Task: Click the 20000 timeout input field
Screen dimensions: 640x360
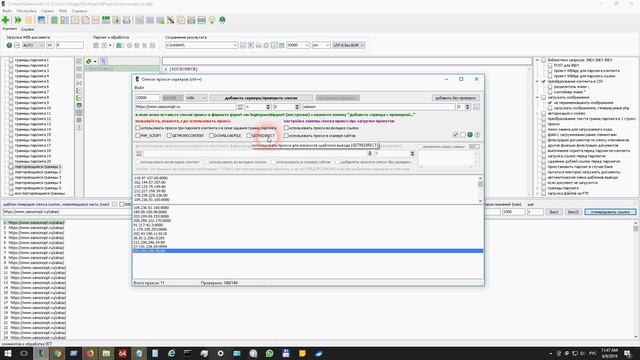Action: (147, 98)
